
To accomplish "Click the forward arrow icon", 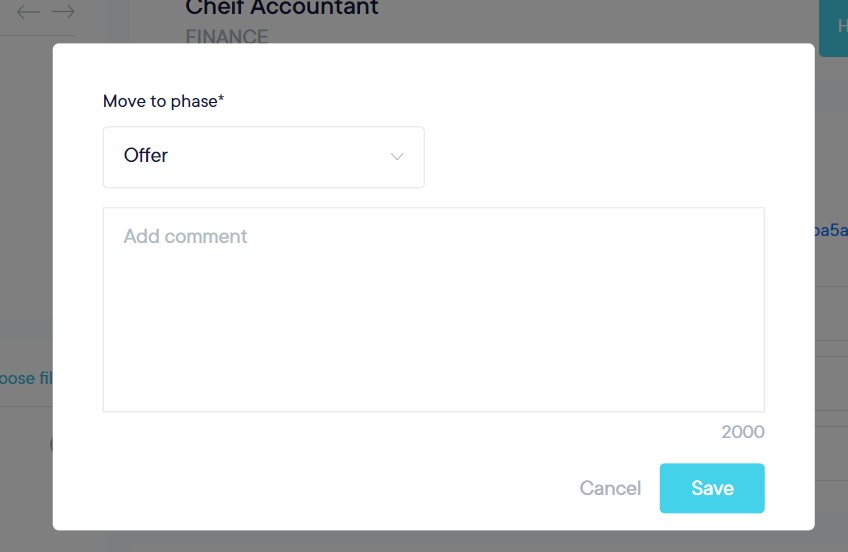I will [63, 12].
